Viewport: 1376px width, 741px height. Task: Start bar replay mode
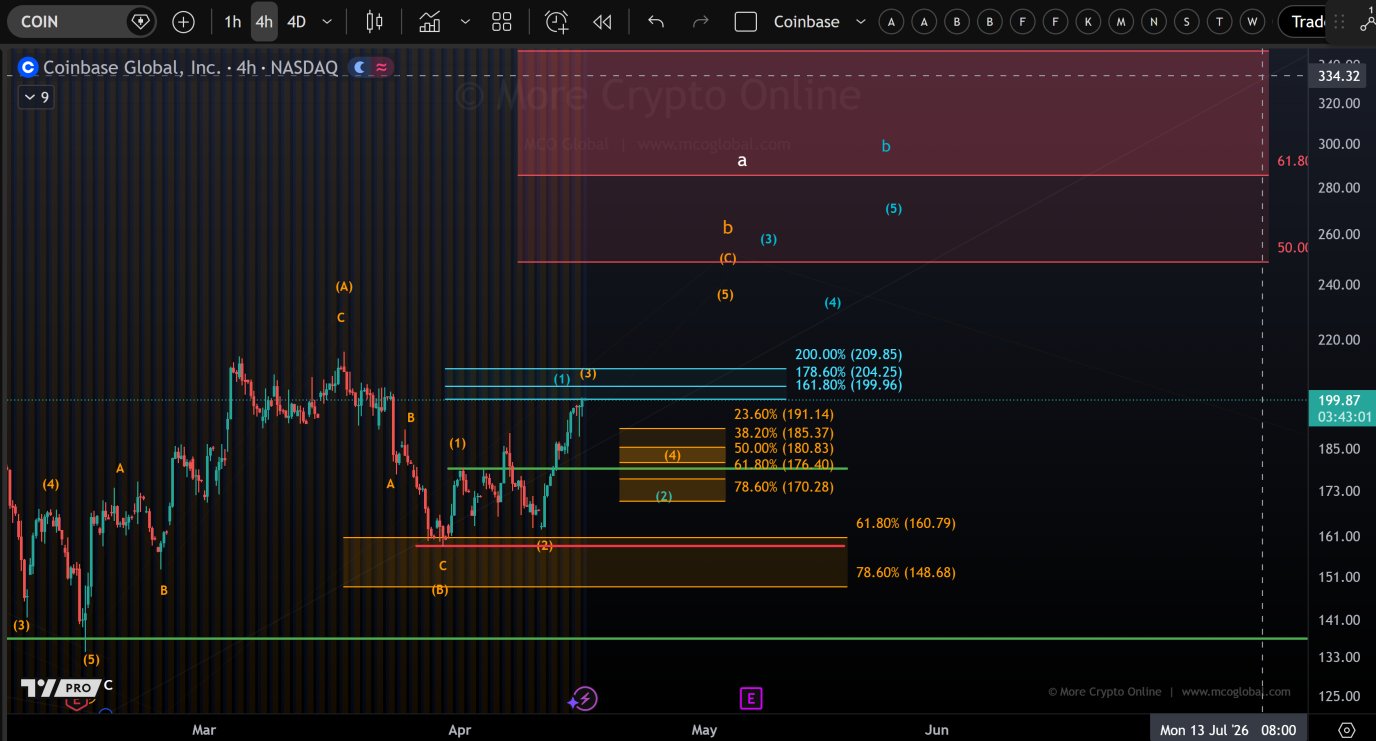[x=602, y=21]
